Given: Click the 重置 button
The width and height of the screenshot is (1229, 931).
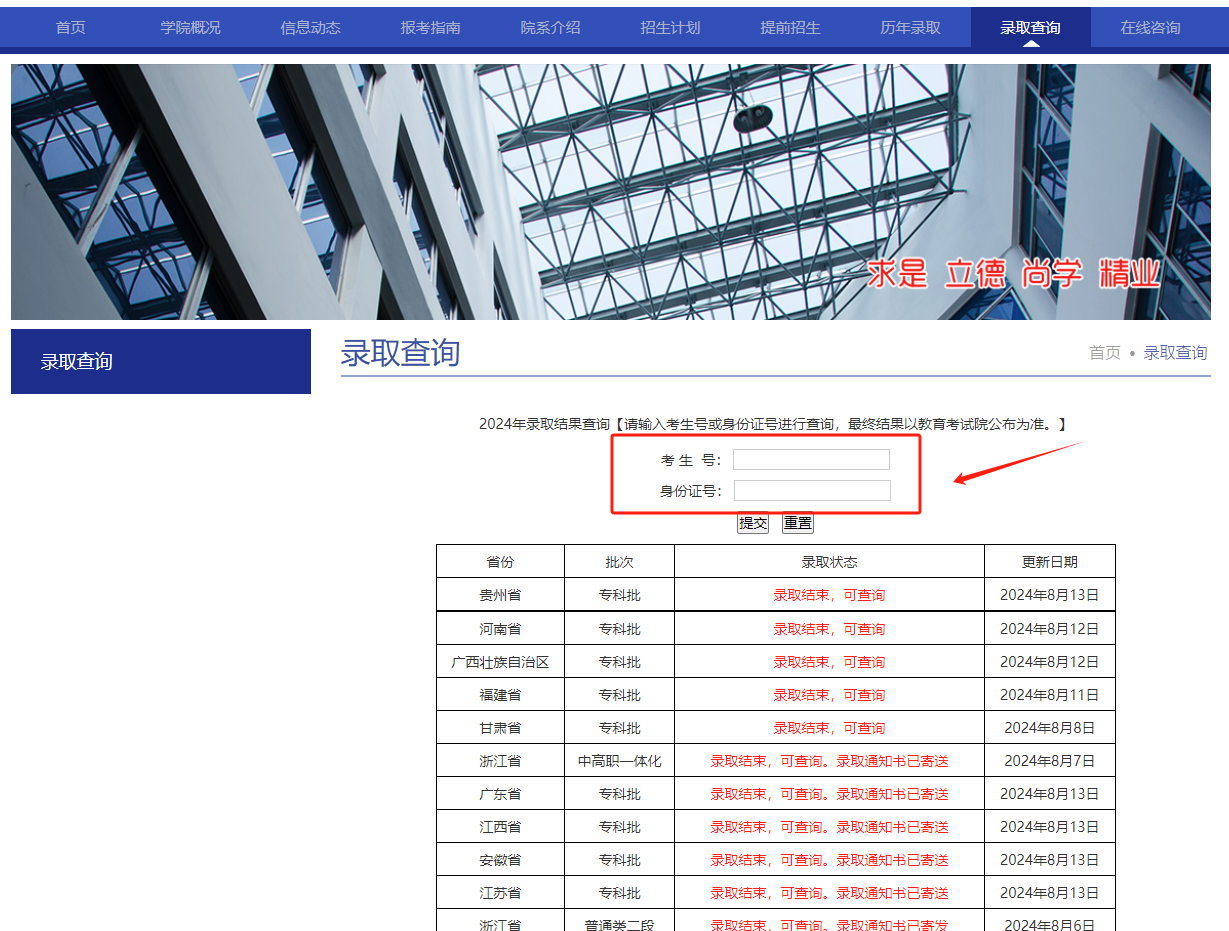Looking at the screenshot, I should [798, 523].
